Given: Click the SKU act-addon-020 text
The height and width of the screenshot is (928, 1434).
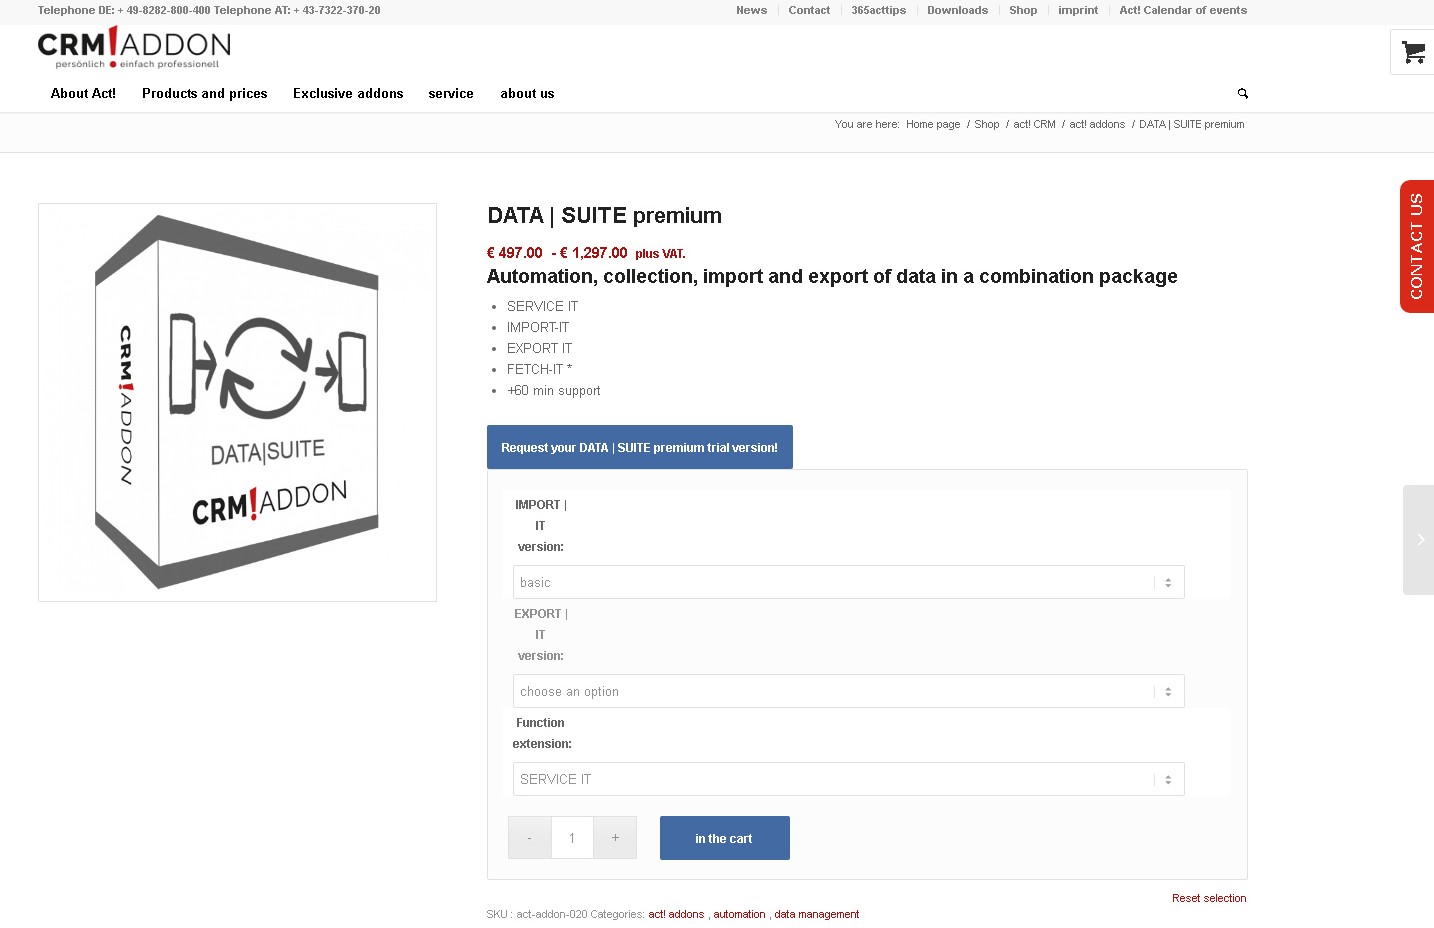Looking at the screenshot, I should (x=537, y=914).
